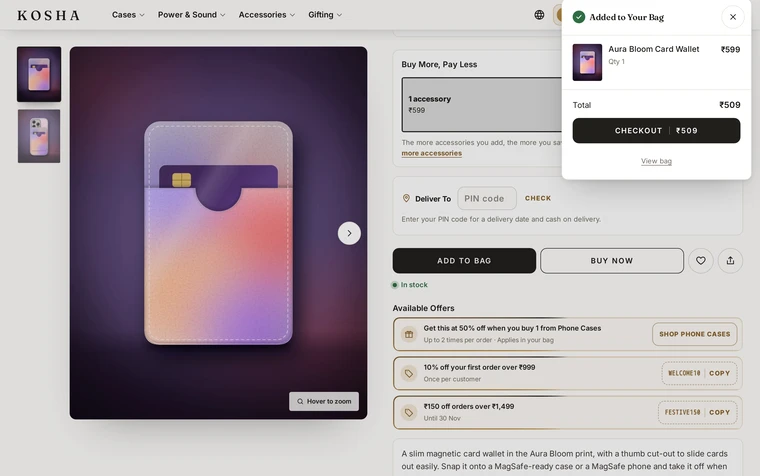760x476 pixels.
Task: Click '₹150 off orders over ₹1,499' text
Action: coord(469,407)
